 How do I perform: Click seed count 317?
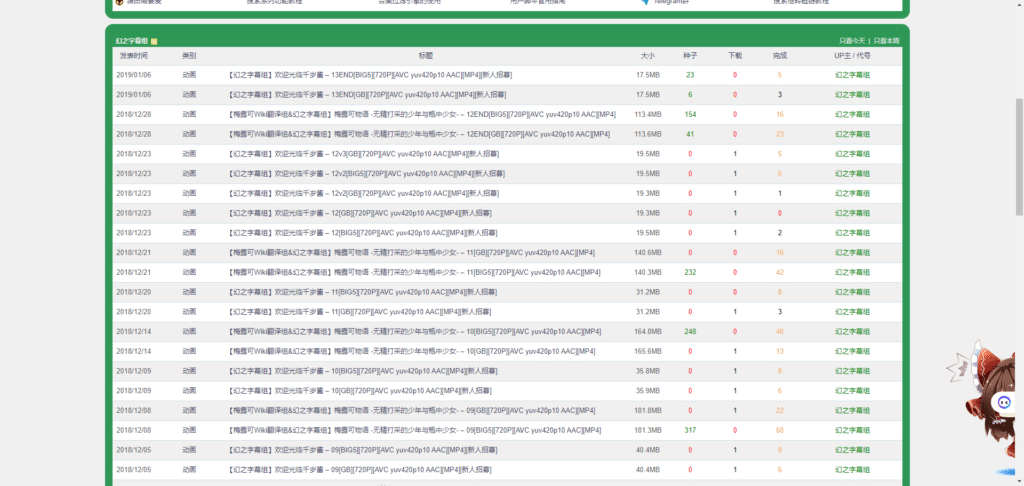coord(690,430)
